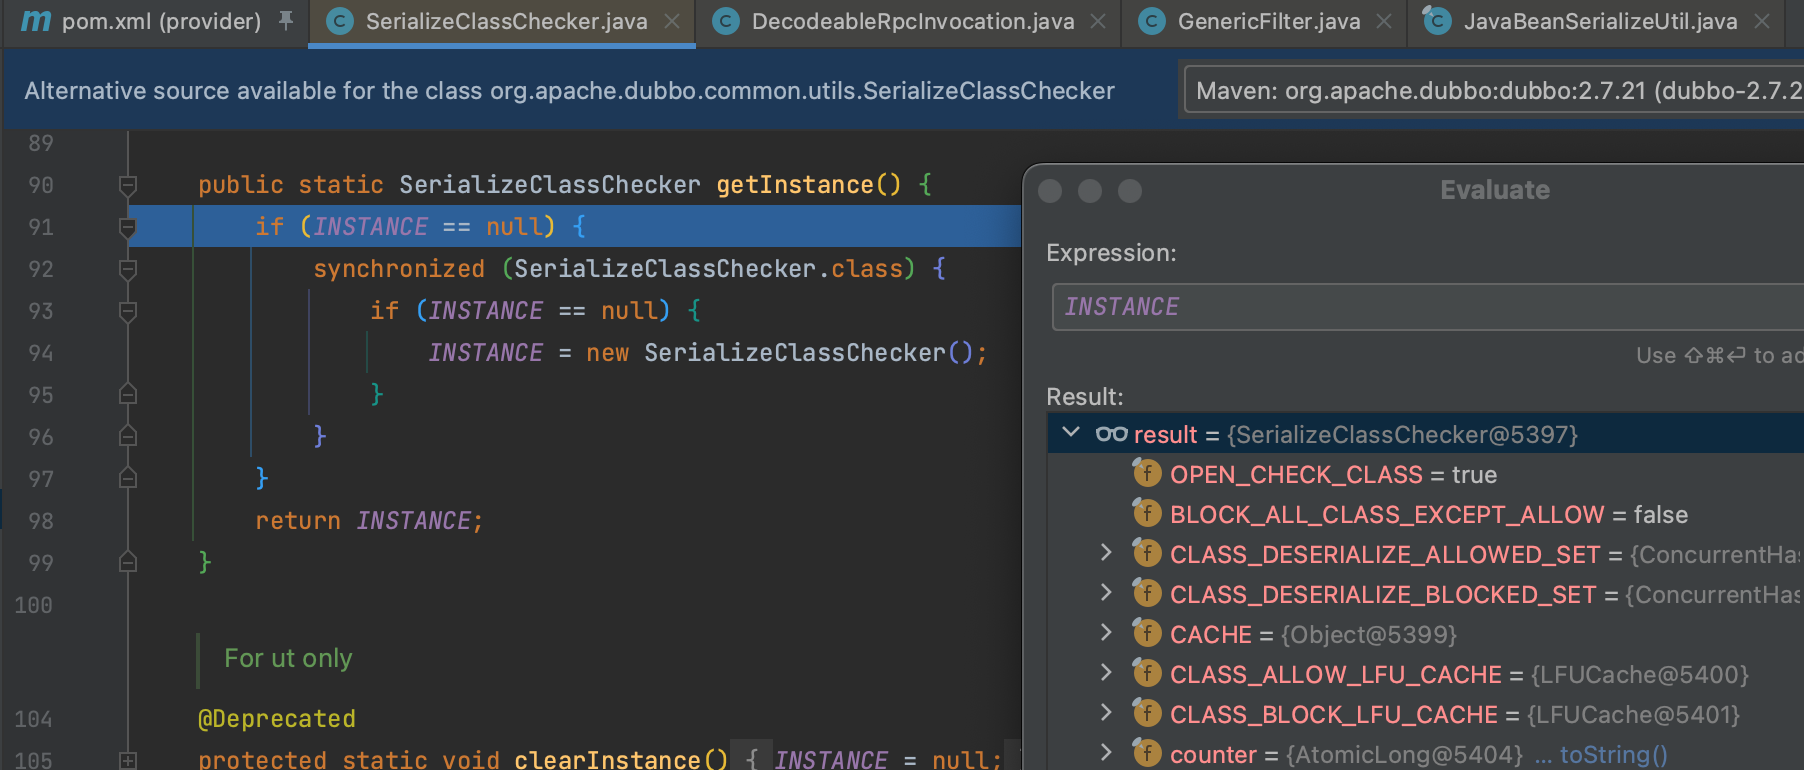Click 'For ut only' doc comment
This screenshot has width=1804, height=770.
click(288, 658)
